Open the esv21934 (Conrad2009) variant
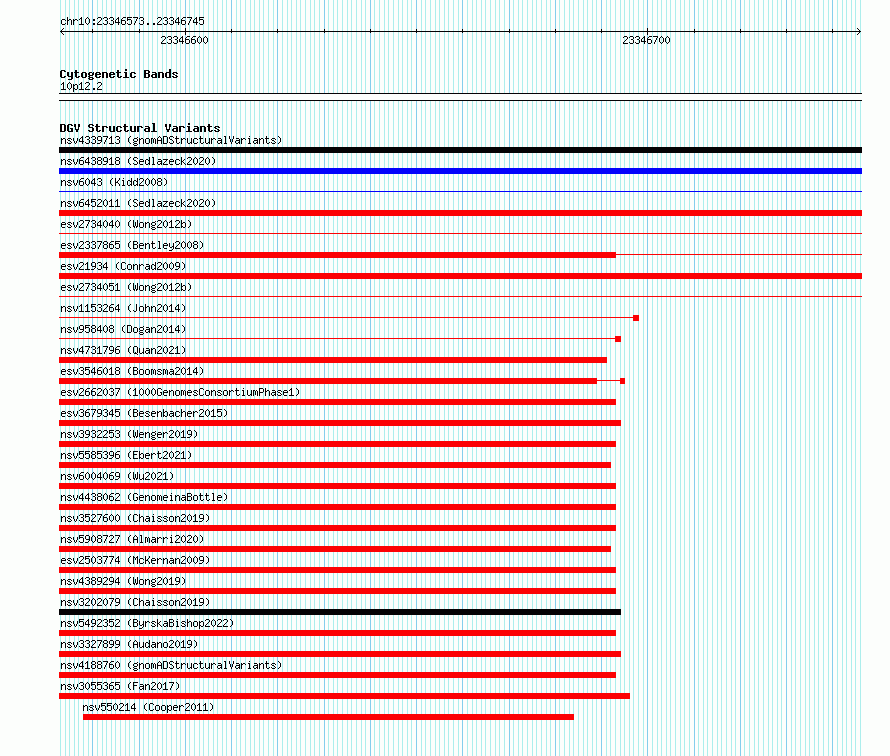Image resolution: width=890 pixels, height=756 pixels. point(123,266)
